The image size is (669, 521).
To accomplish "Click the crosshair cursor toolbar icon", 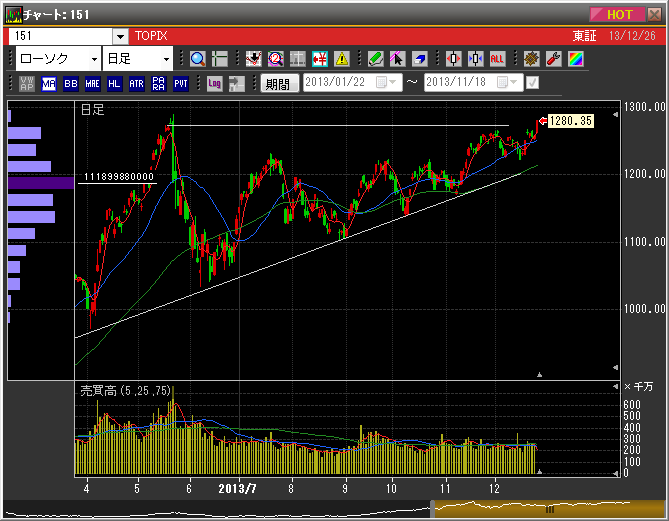I will pos(220,59).
